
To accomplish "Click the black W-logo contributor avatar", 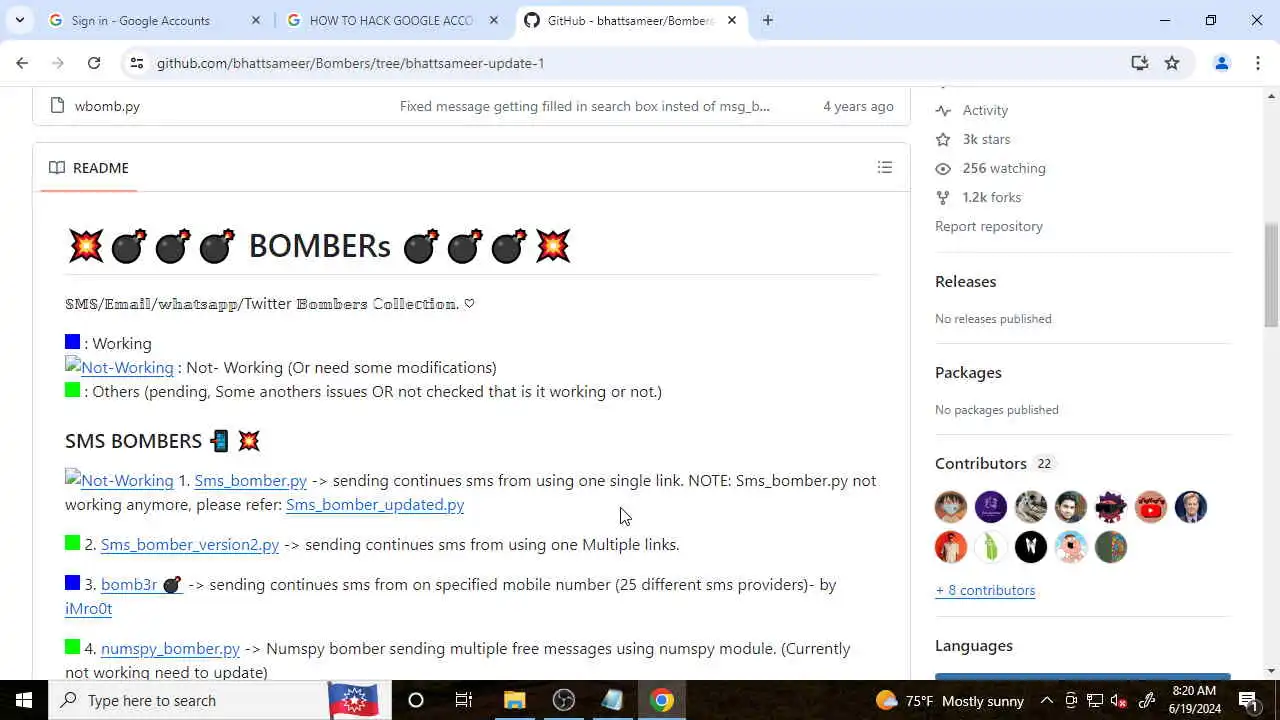I will (x=1031, y=547).
